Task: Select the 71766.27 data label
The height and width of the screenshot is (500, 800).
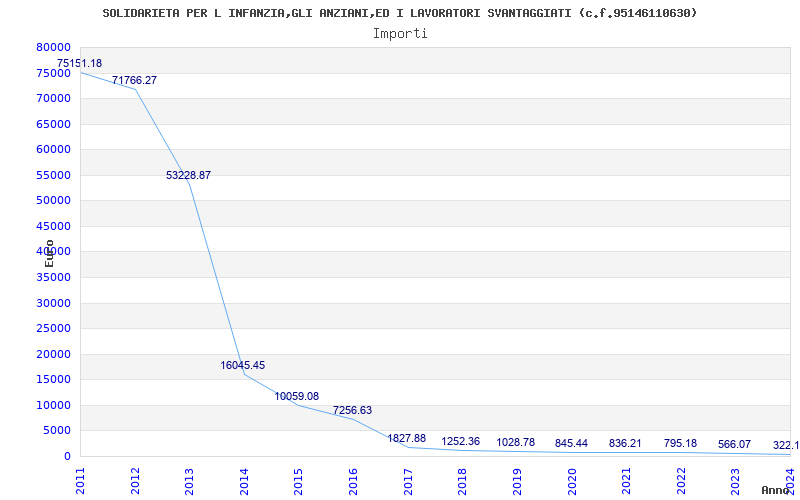Action: 134,80
